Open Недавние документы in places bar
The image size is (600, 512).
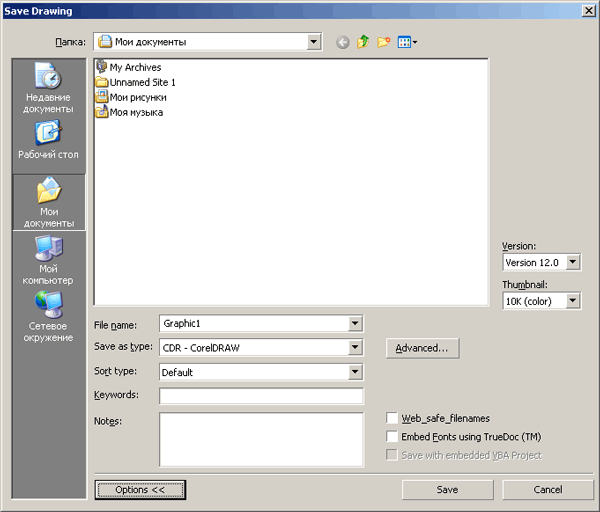click(x=49, y=88)
